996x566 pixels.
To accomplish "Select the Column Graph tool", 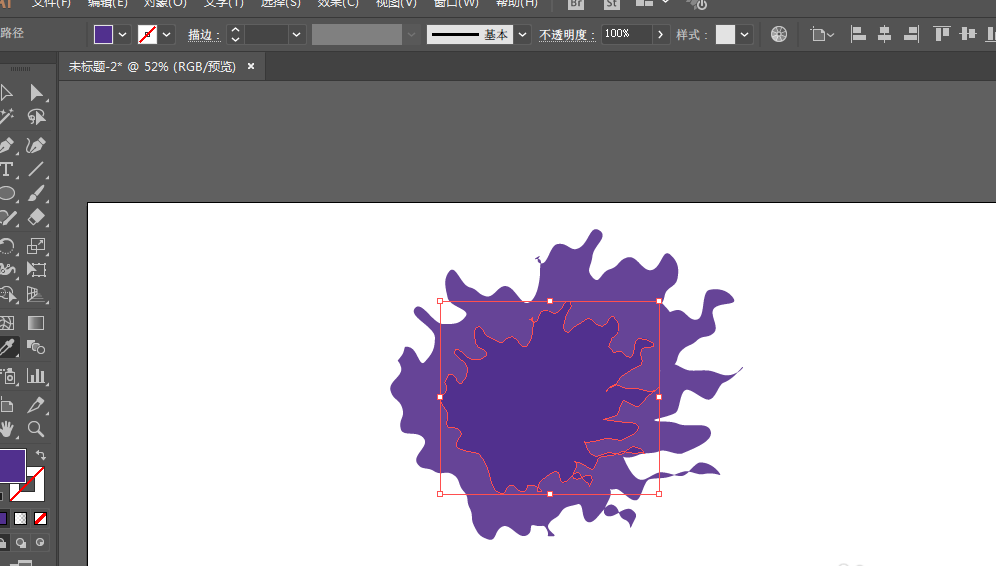I will coord(36,376).
